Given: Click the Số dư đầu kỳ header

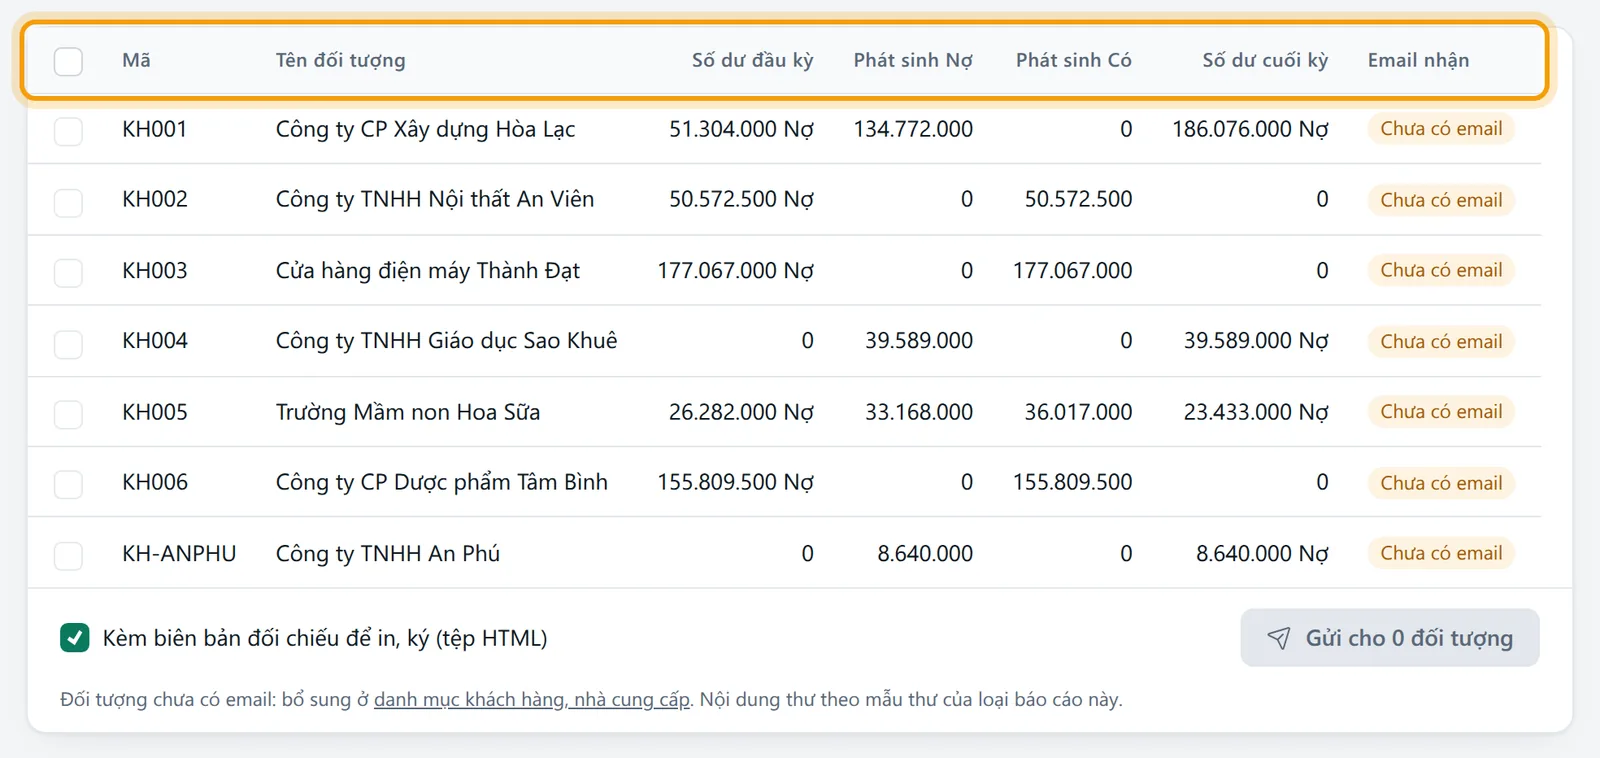Looking at the screenshot, I should [753, 60].
